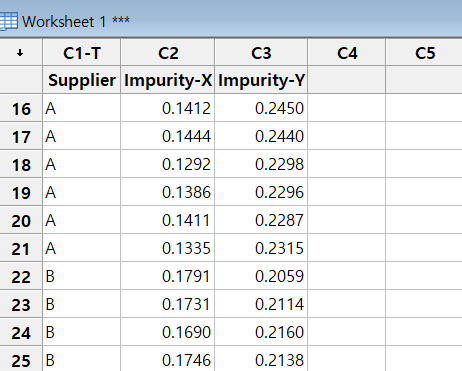Select row header 25

pyautogui.click(x=21, y=359)
